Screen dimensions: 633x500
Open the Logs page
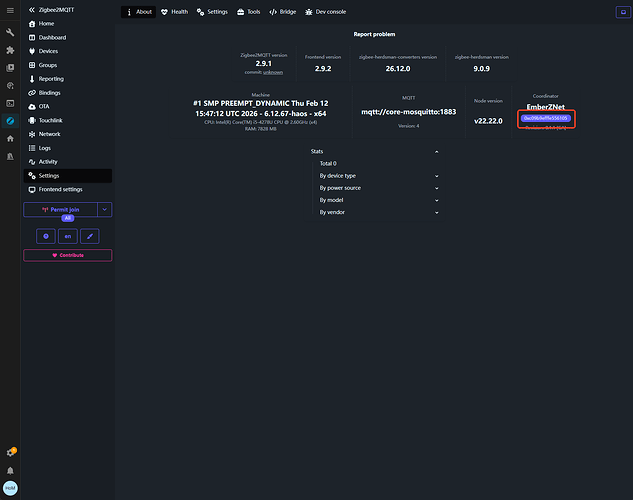[67, 148]
